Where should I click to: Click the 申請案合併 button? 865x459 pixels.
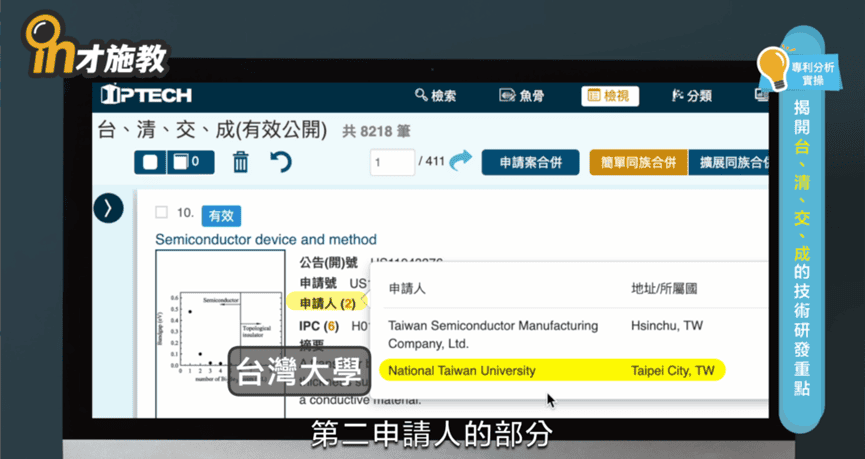[x=530, y=162]
